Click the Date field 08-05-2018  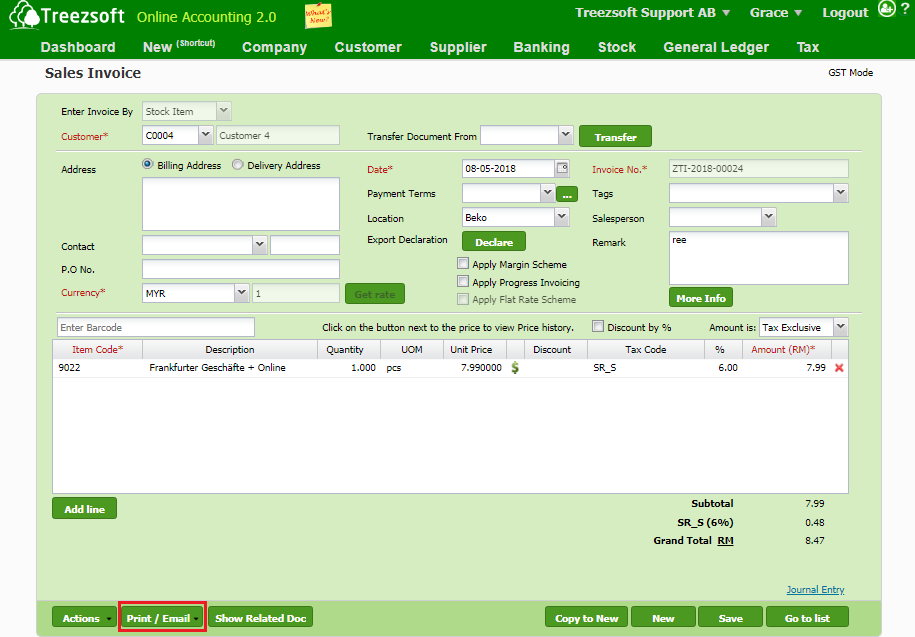(x=508, y=169)
